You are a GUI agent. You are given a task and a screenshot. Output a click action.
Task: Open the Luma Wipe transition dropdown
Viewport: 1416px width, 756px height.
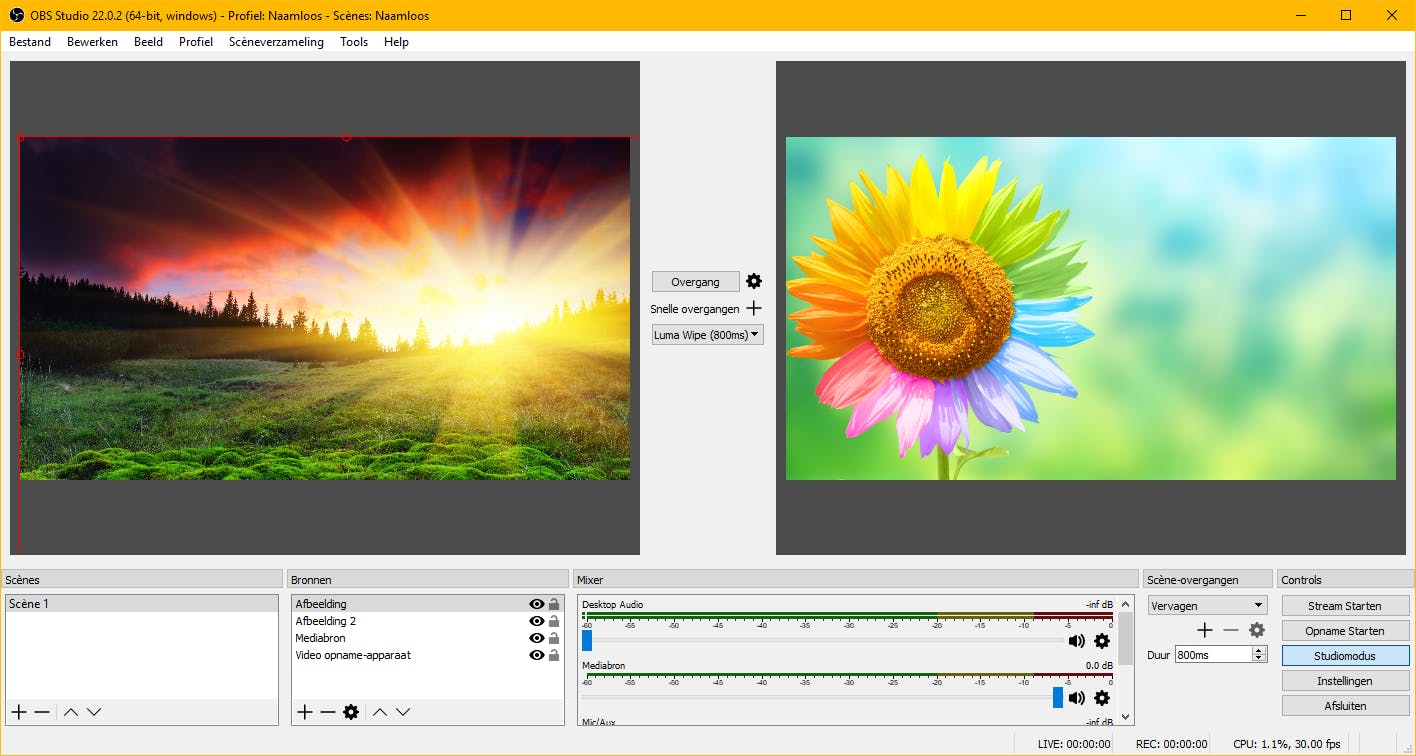[707, 335]
